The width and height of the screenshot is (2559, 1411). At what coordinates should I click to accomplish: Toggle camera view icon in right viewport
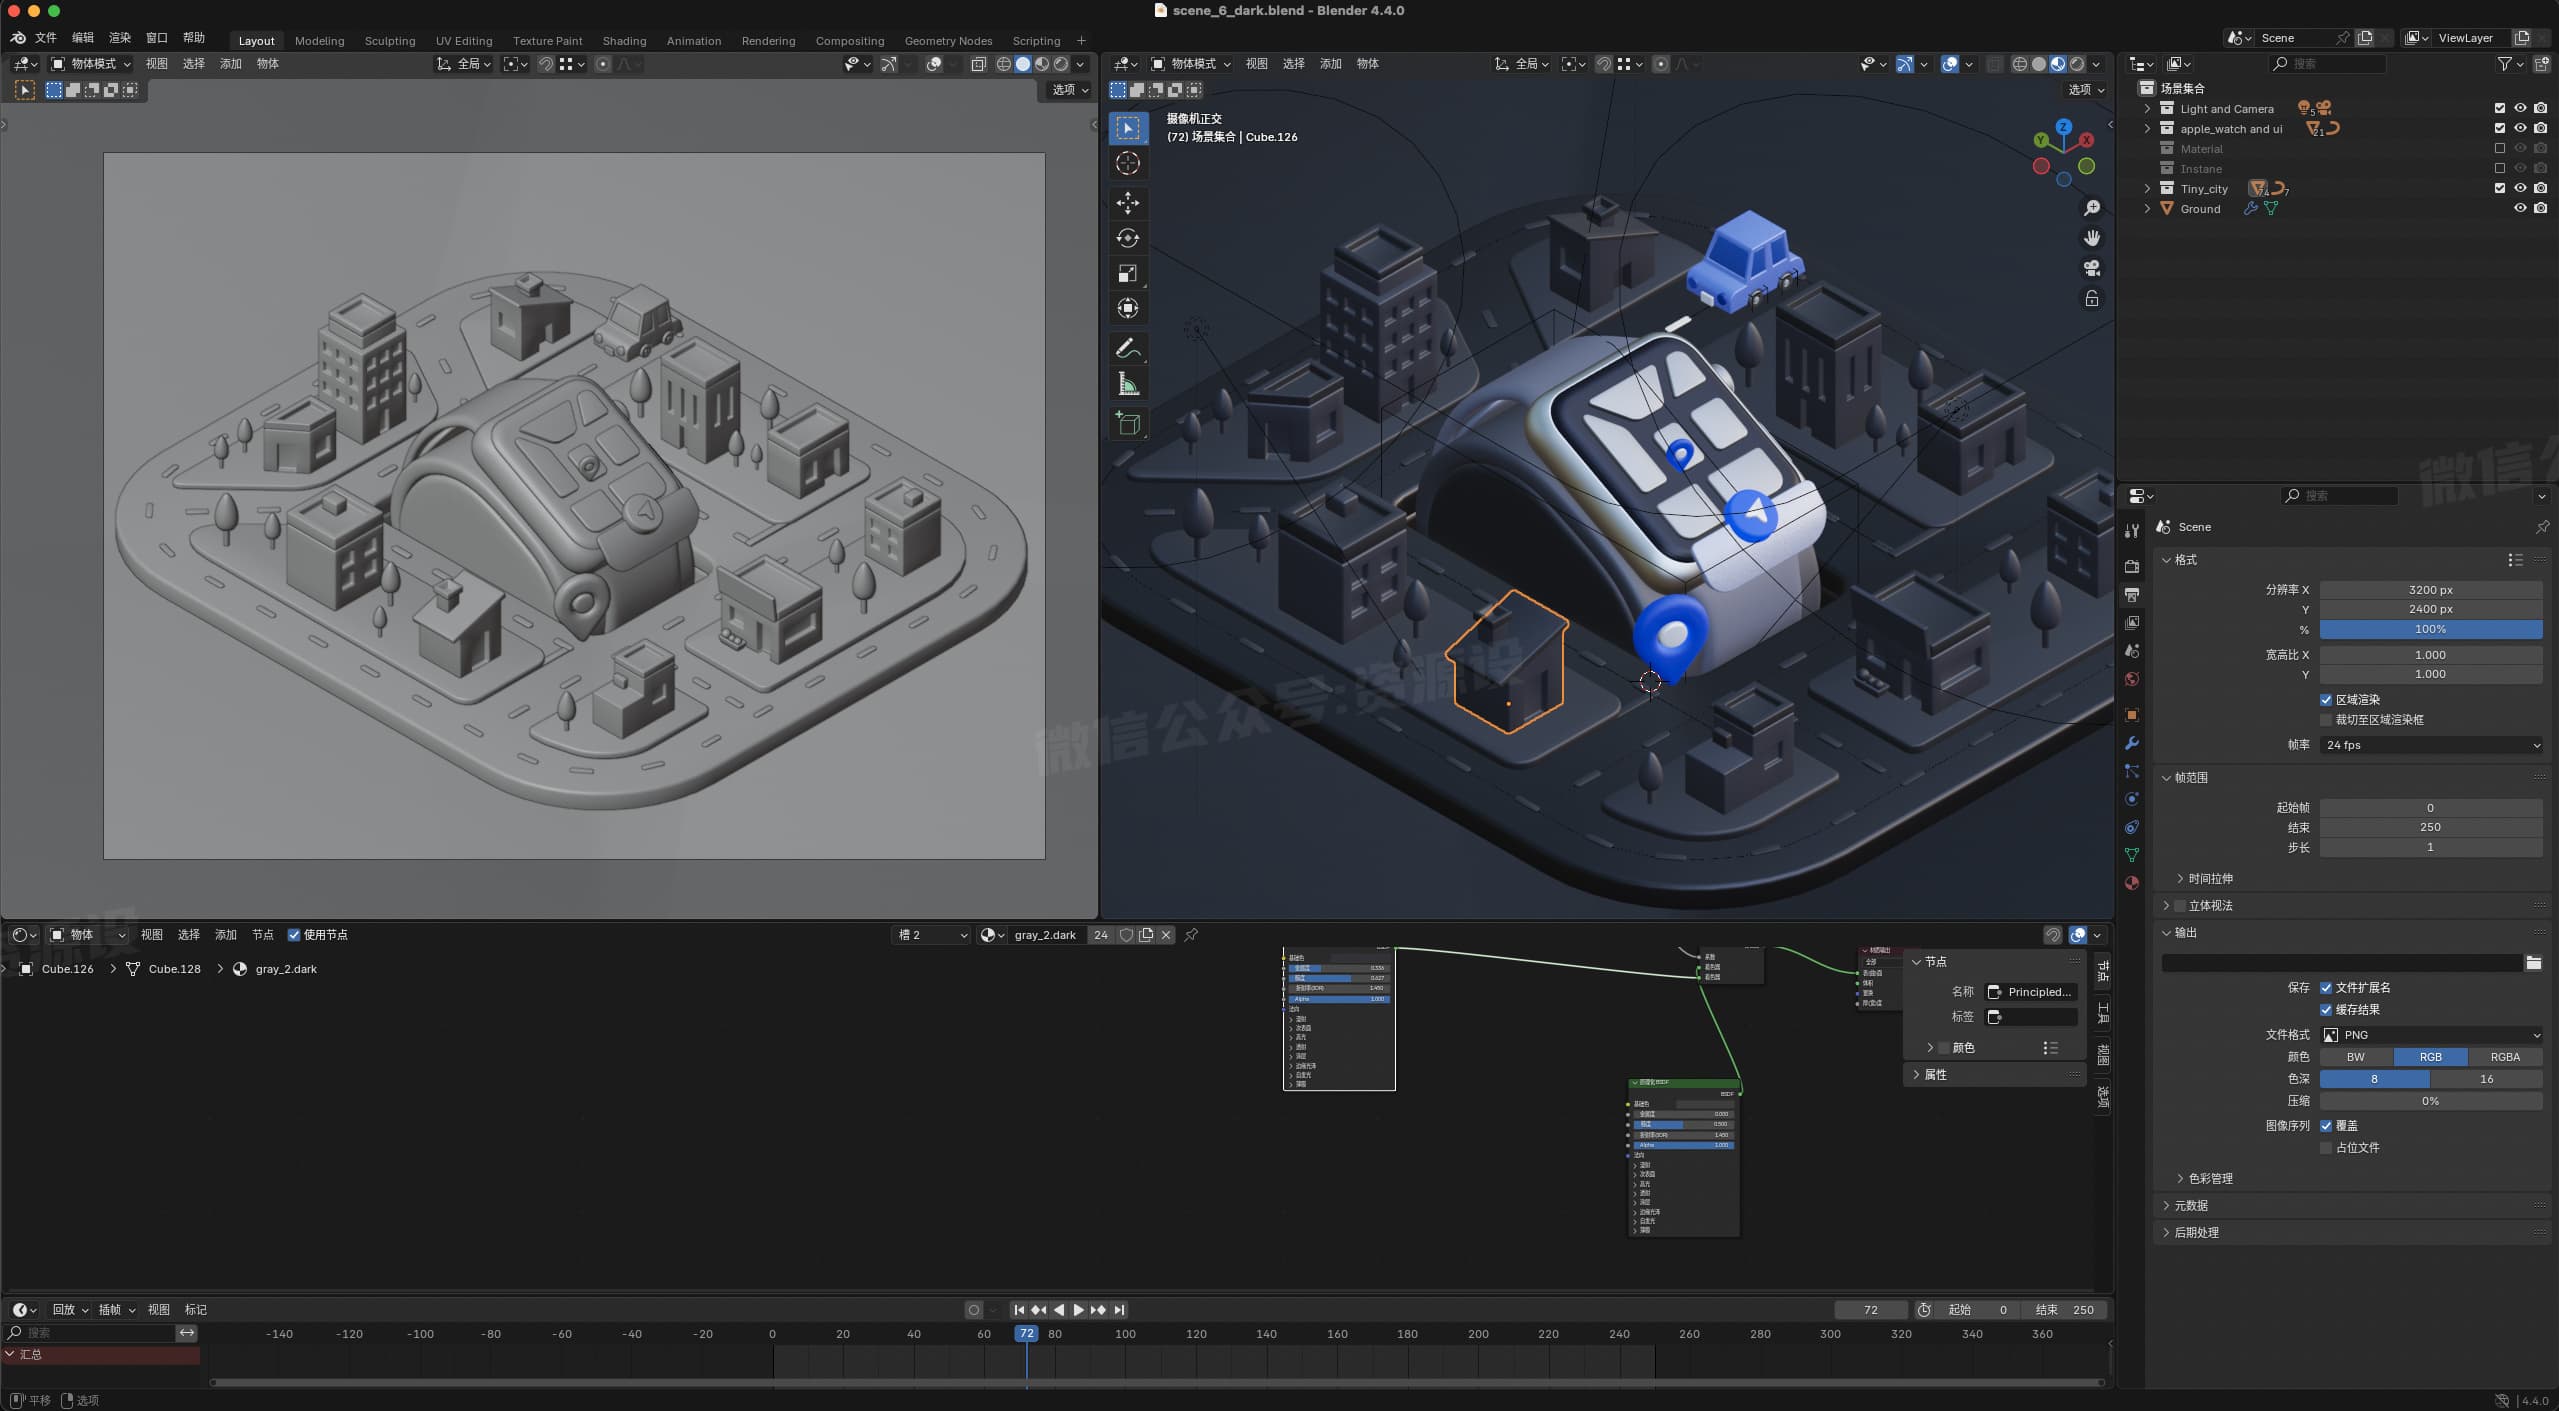point(2091,268)
